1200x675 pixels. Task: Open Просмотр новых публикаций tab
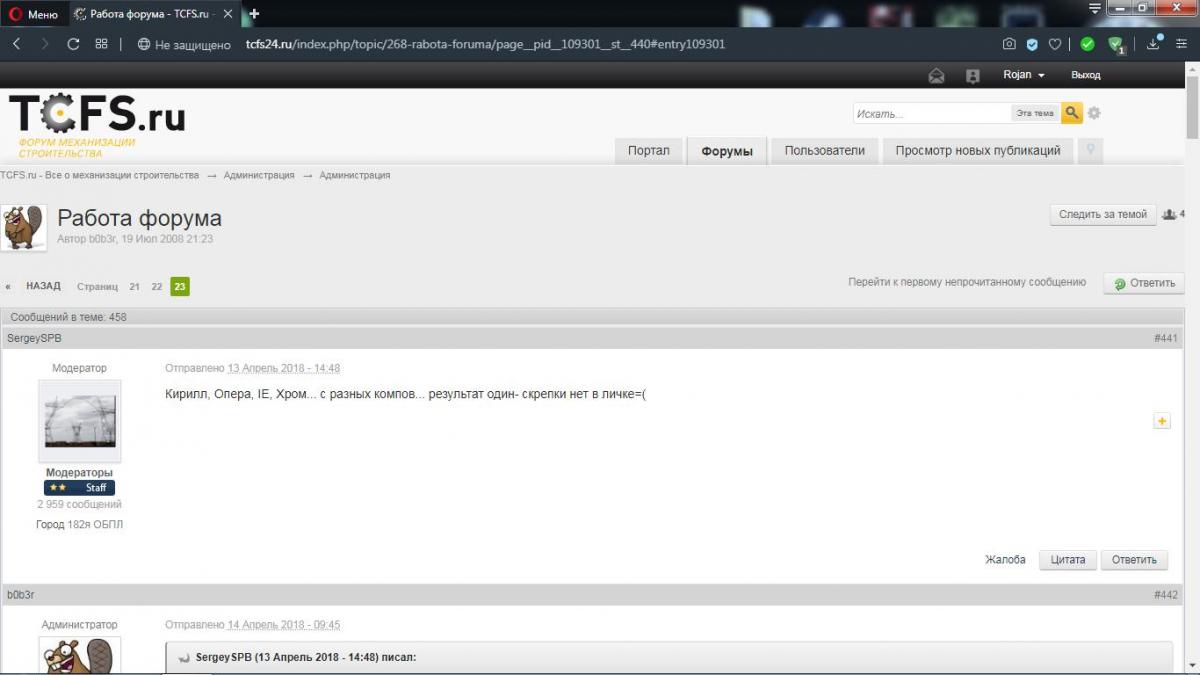[978, 151]
